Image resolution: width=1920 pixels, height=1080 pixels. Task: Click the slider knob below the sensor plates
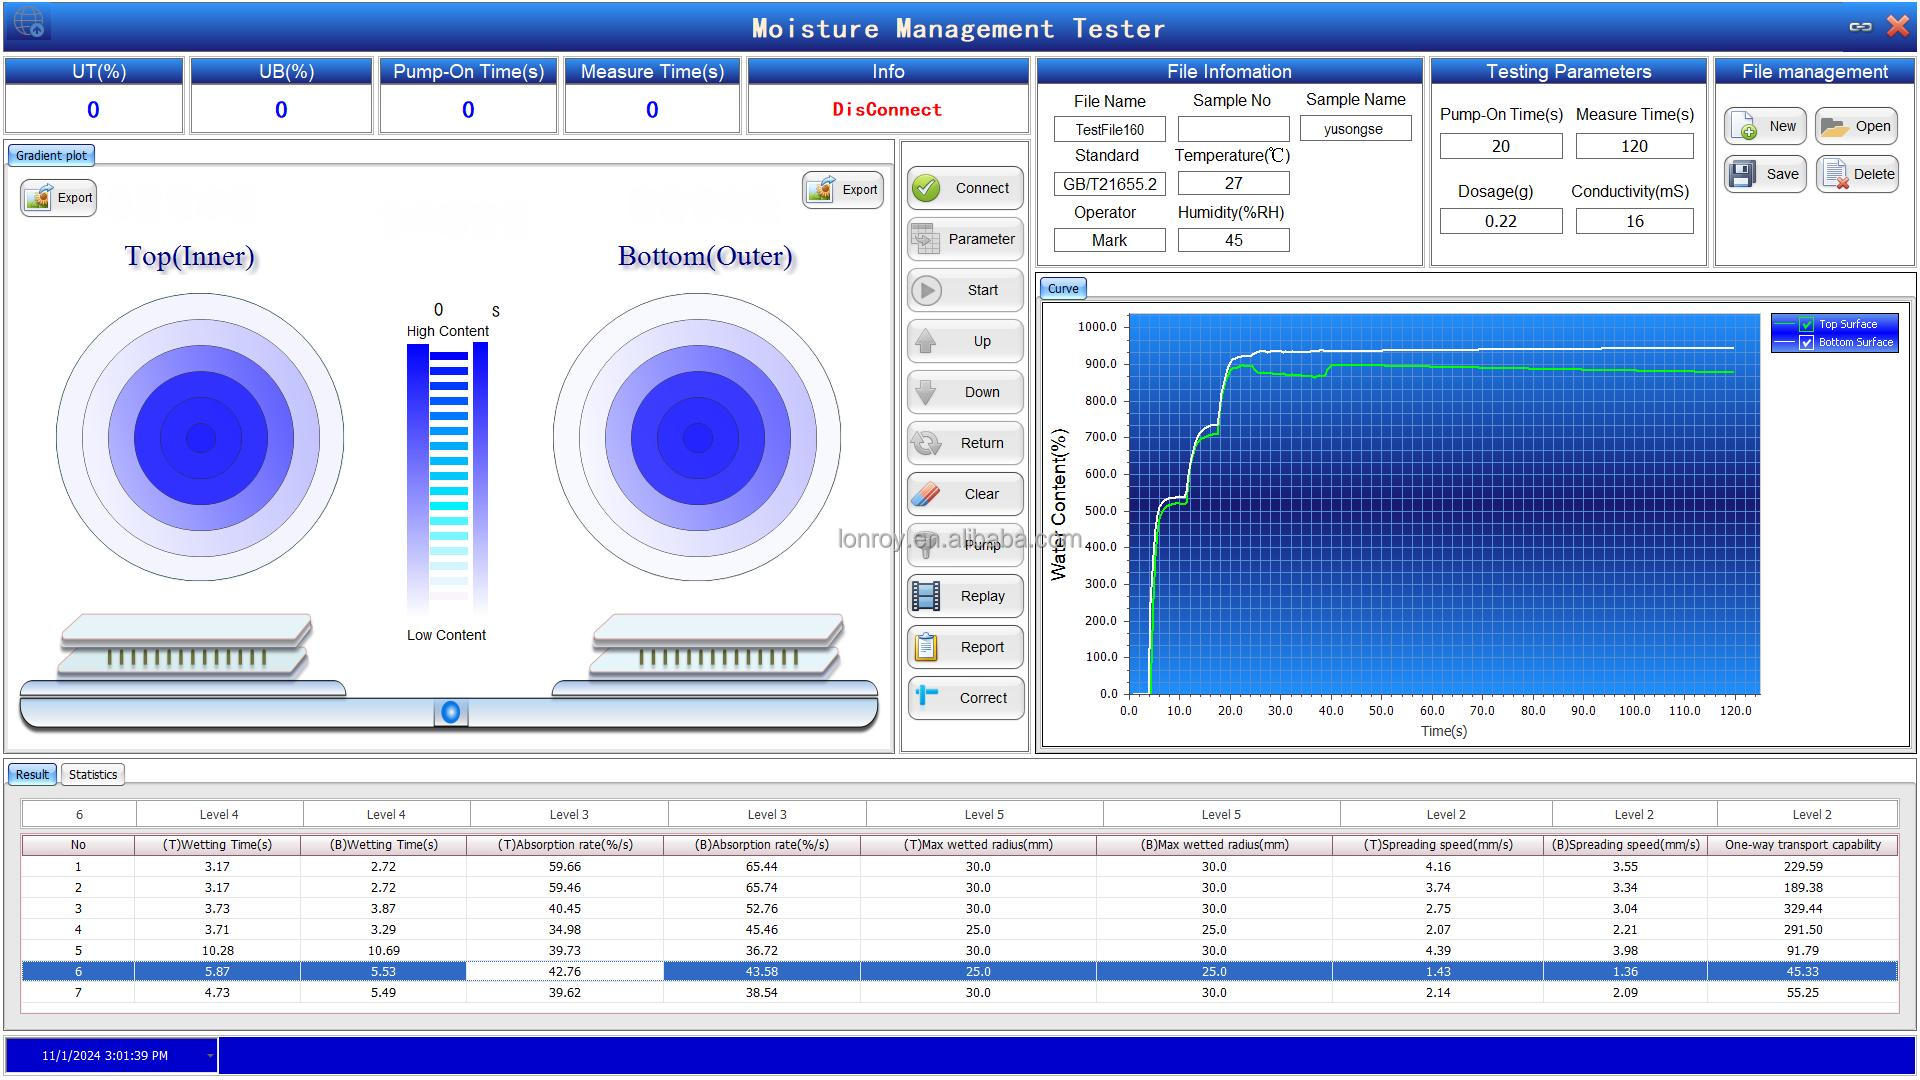[450, 712]
